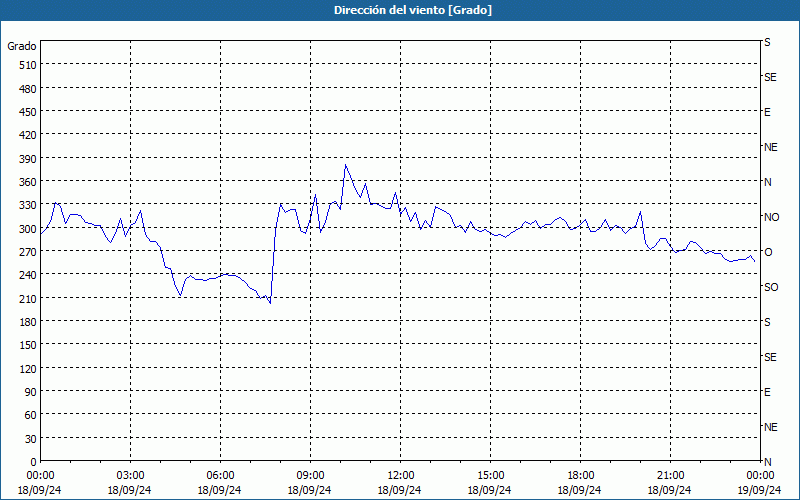The width and height of the screenshot is (800, 500).
Task: Click the 30 degree axis label
Action: [x=31, y=439]
